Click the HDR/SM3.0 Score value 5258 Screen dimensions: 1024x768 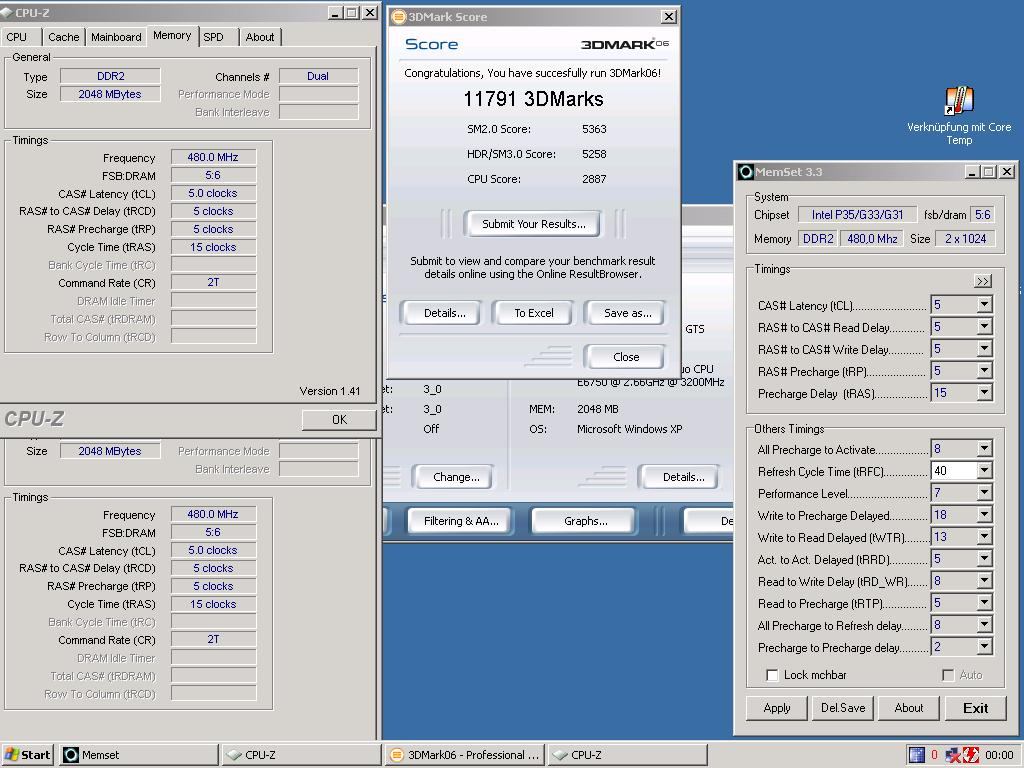tap(594, 154)
